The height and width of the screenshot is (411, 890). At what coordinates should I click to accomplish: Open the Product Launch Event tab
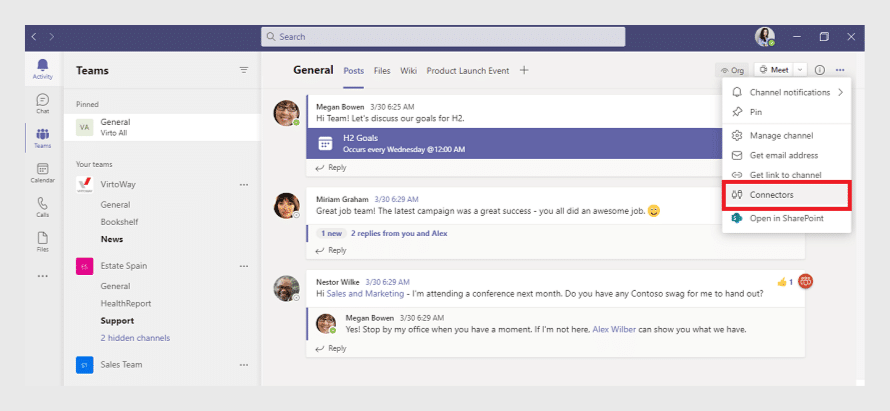[x=468, y=71]
